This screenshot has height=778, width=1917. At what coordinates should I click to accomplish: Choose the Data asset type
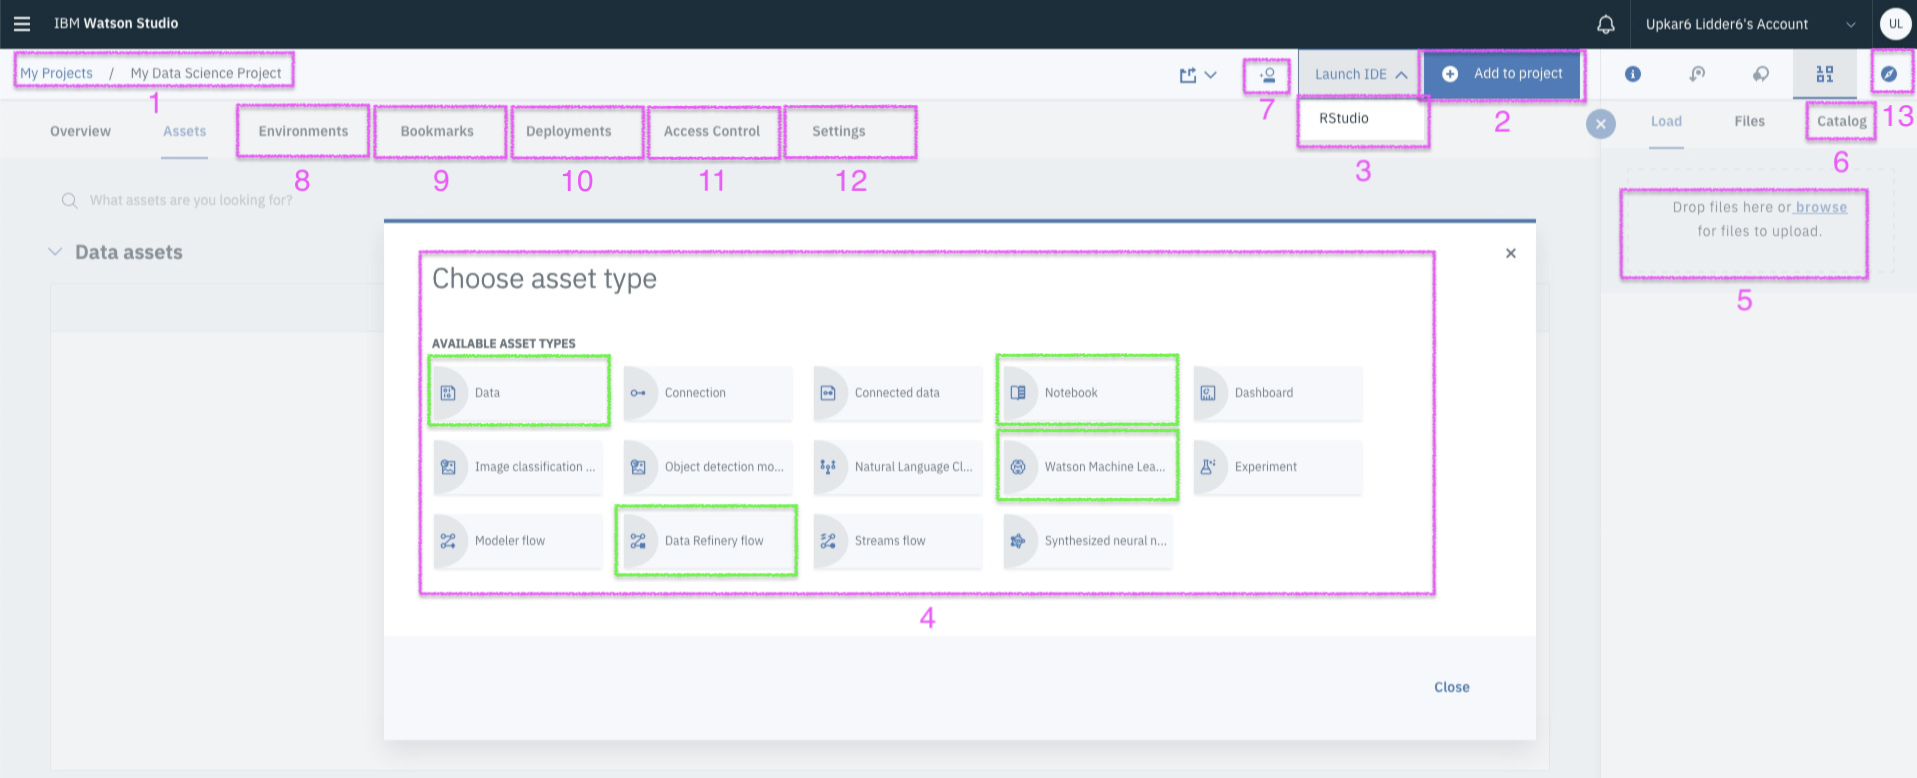click(x=518, y=393)
